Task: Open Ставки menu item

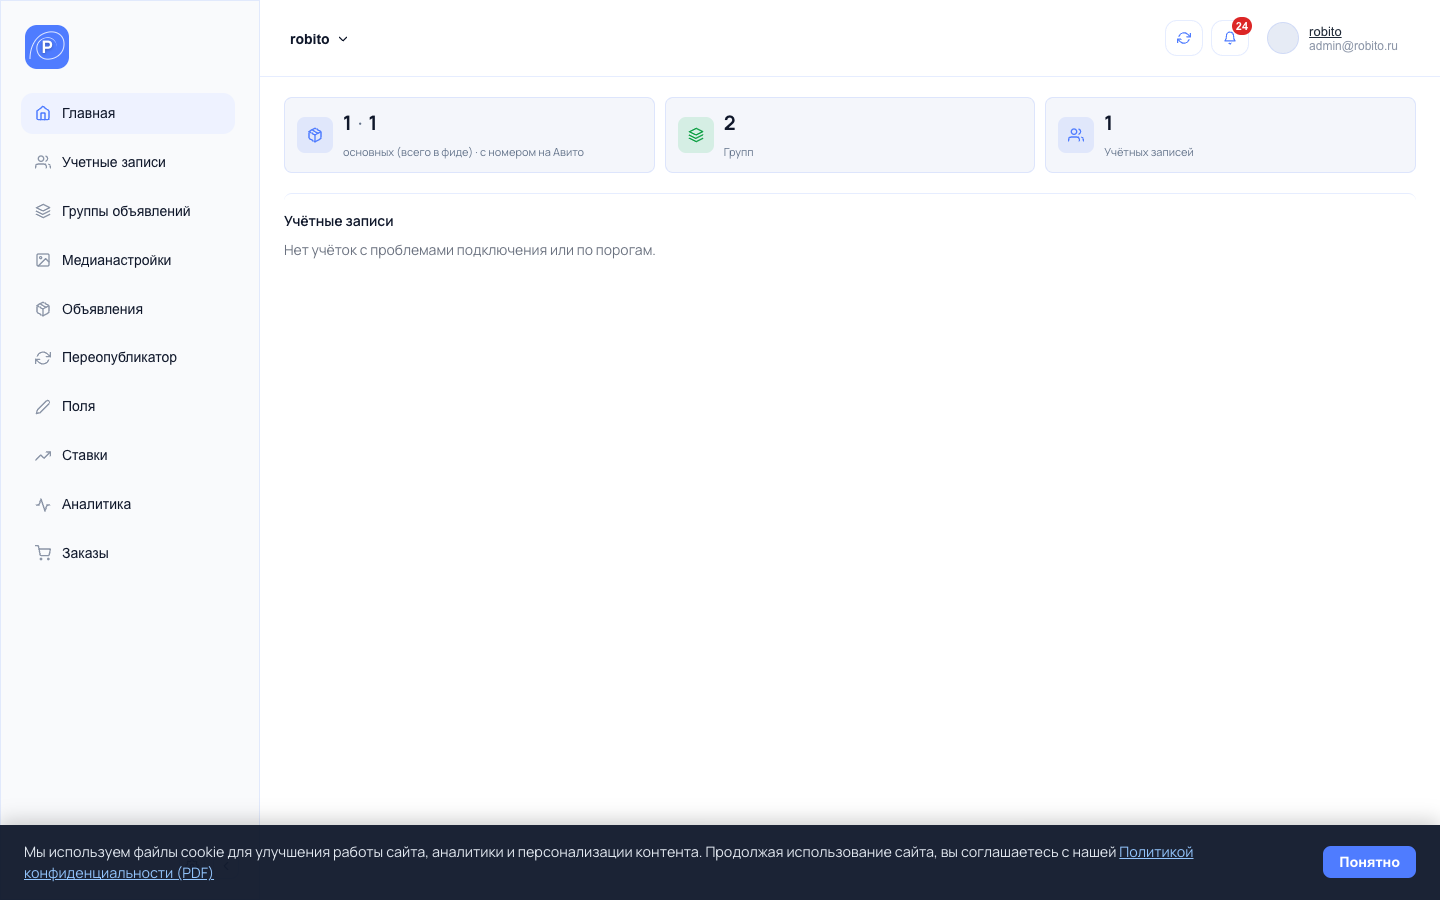Action: pos(128,455)
